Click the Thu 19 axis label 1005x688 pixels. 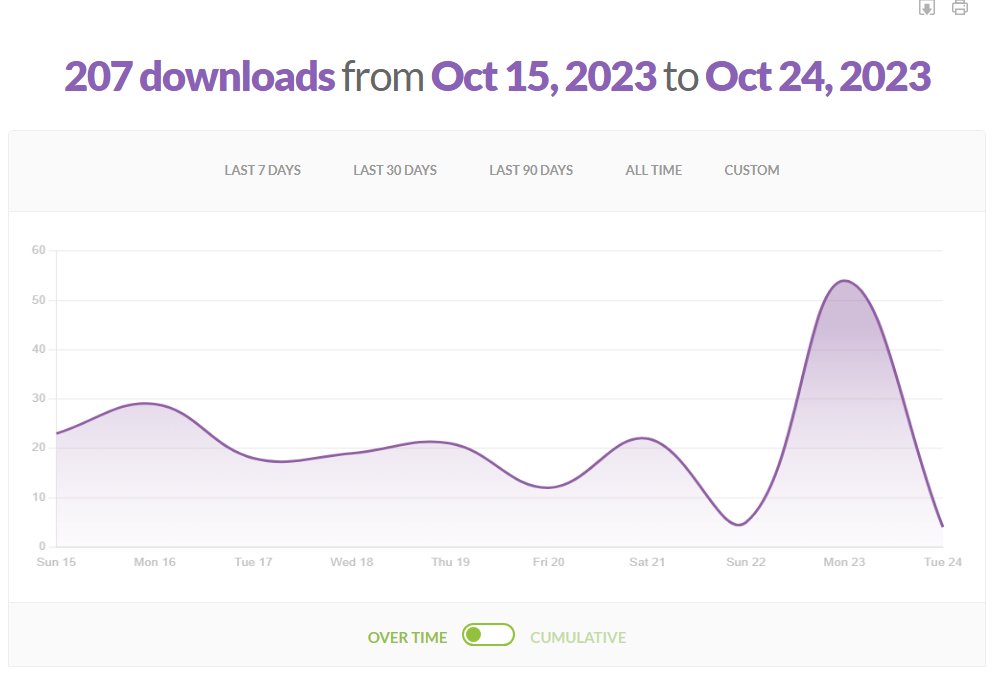451,562
